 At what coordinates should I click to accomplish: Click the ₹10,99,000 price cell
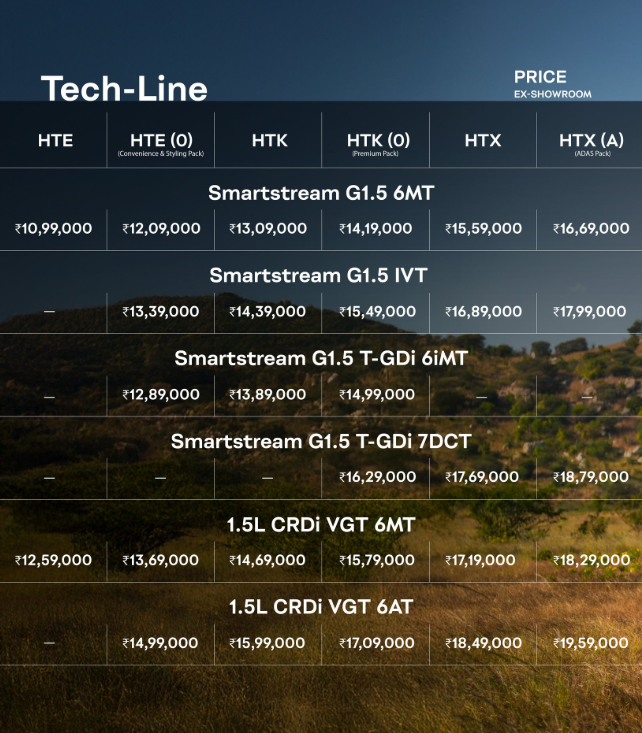[54, 229]
